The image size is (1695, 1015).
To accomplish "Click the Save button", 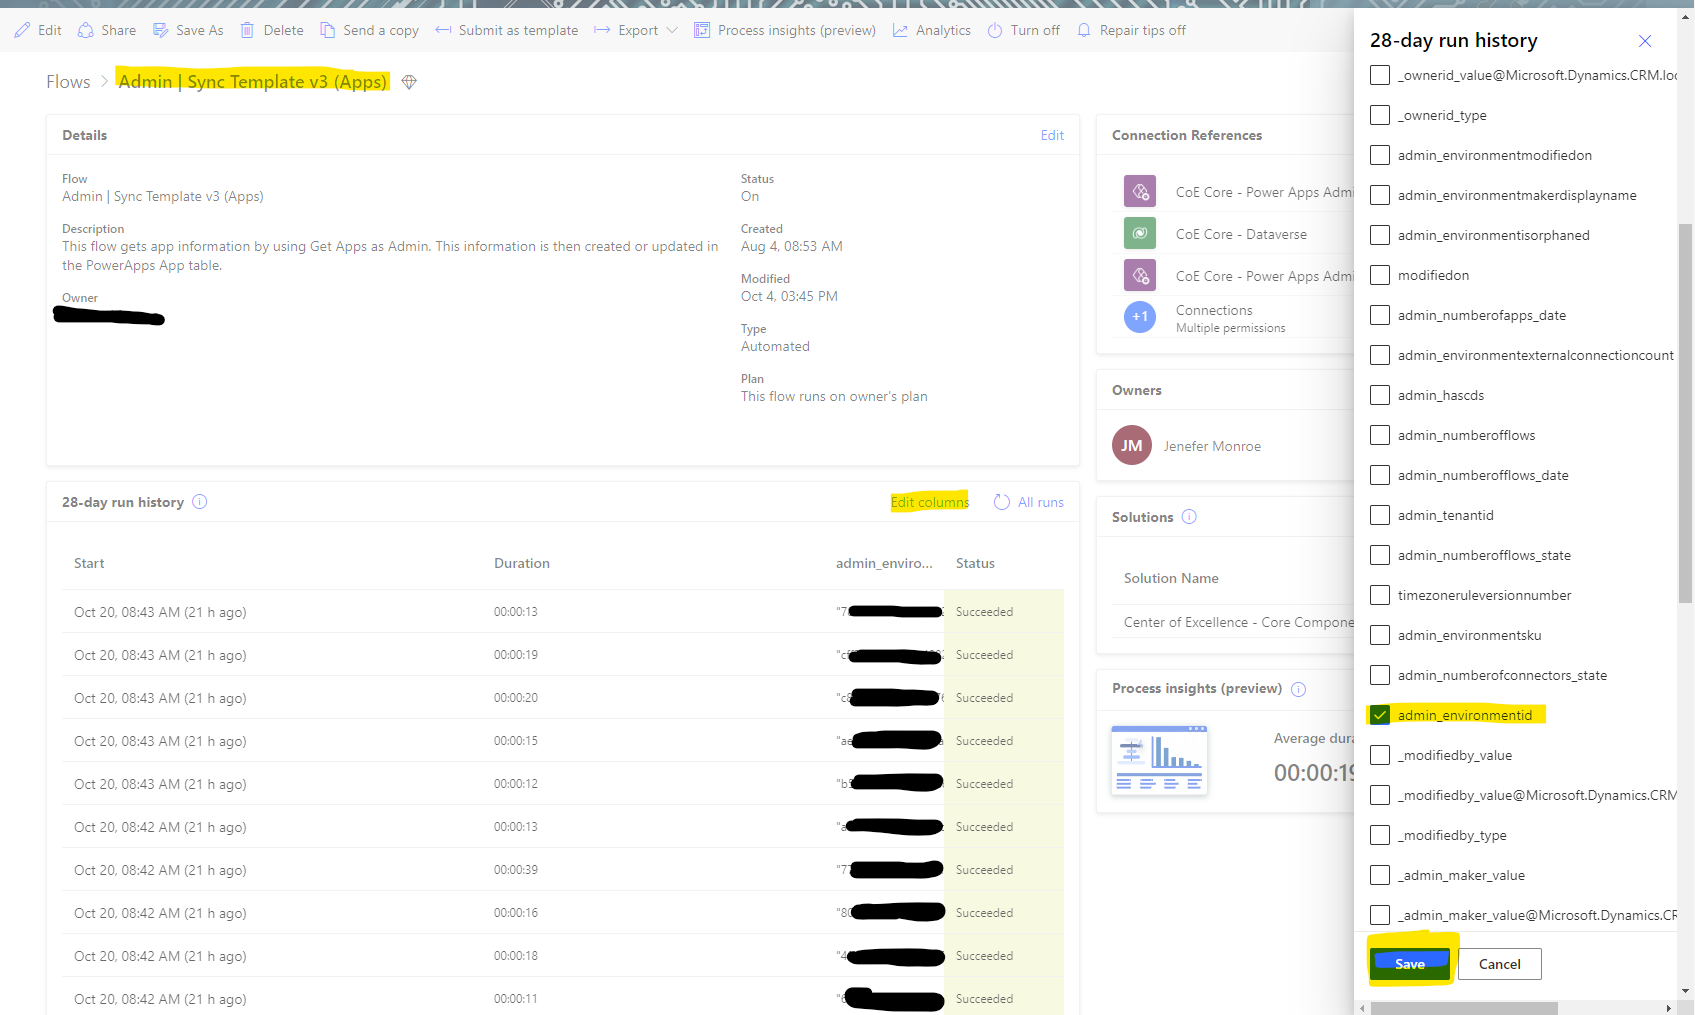I will pos(1410,963).
